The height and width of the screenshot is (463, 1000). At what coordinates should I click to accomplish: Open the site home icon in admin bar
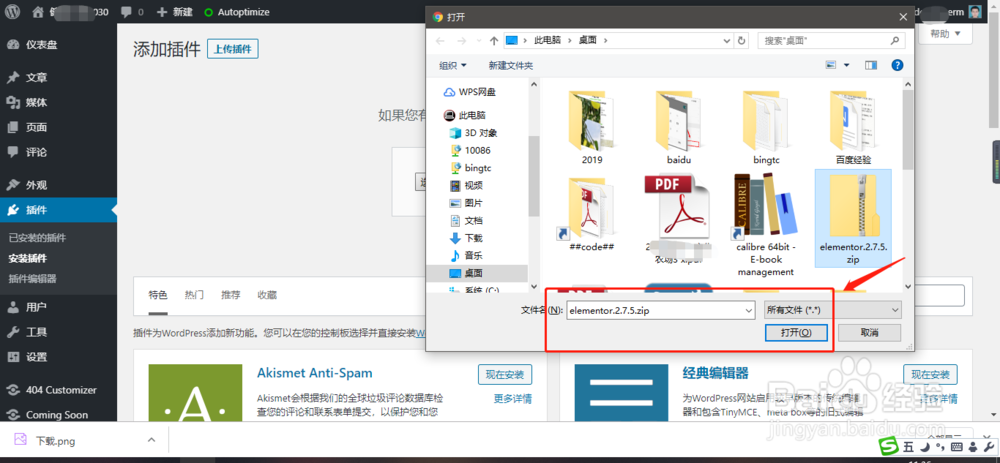pyautogui.click(x=38, y=11)
